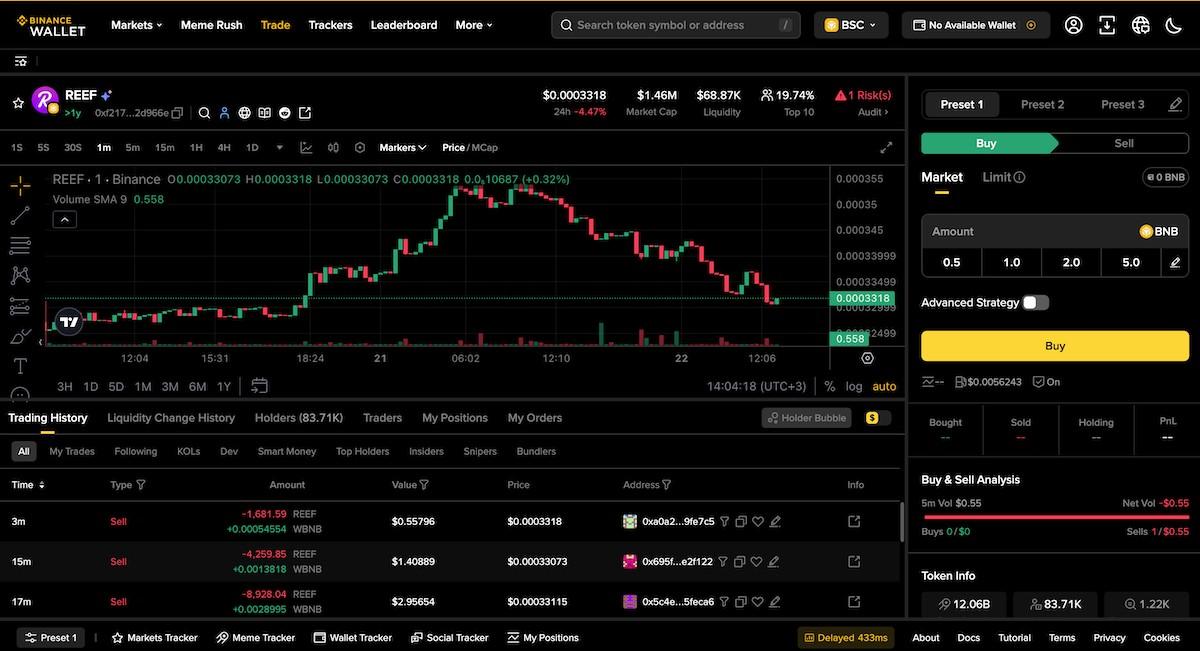The image size is (1200, 651).
Task: Open the token website globe icon
Action: [x=244, y=112]
